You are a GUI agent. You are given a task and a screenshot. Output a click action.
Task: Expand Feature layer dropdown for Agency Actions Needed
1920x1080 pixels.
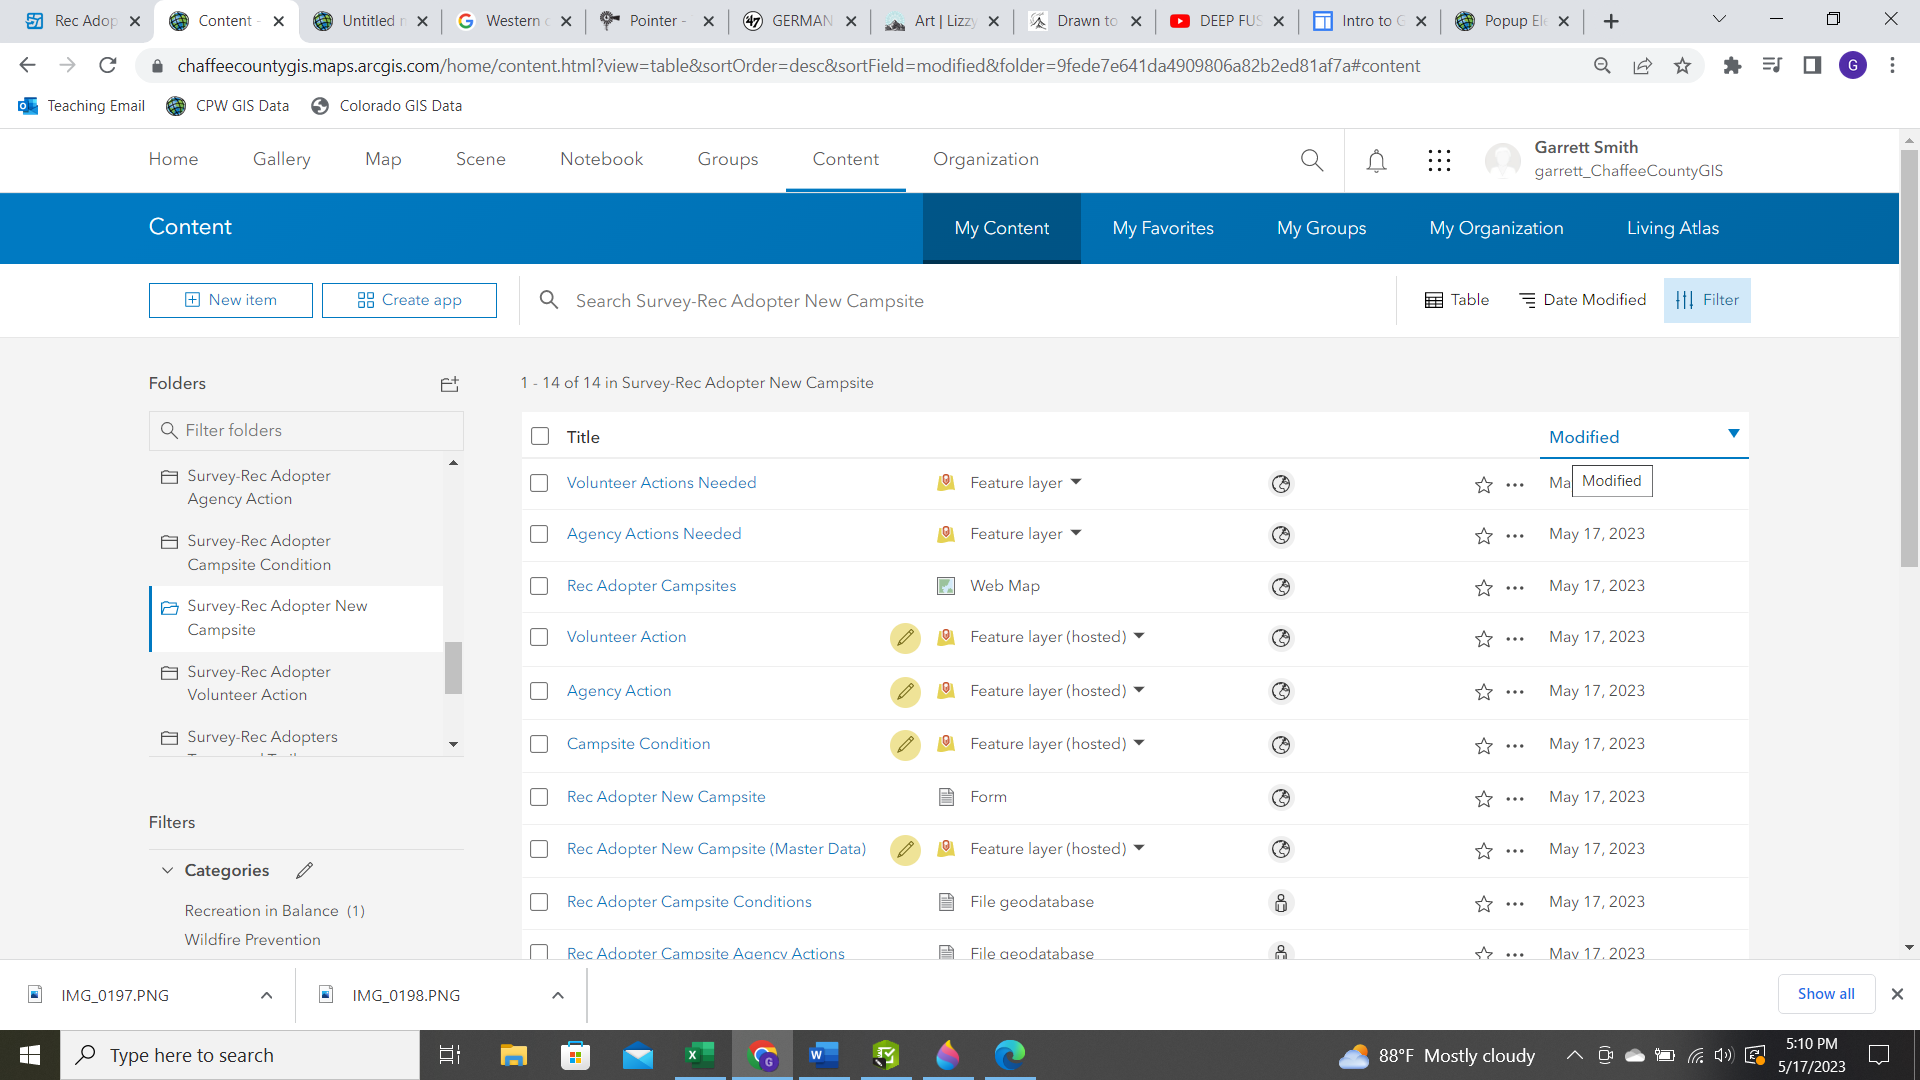[1076, 533]
